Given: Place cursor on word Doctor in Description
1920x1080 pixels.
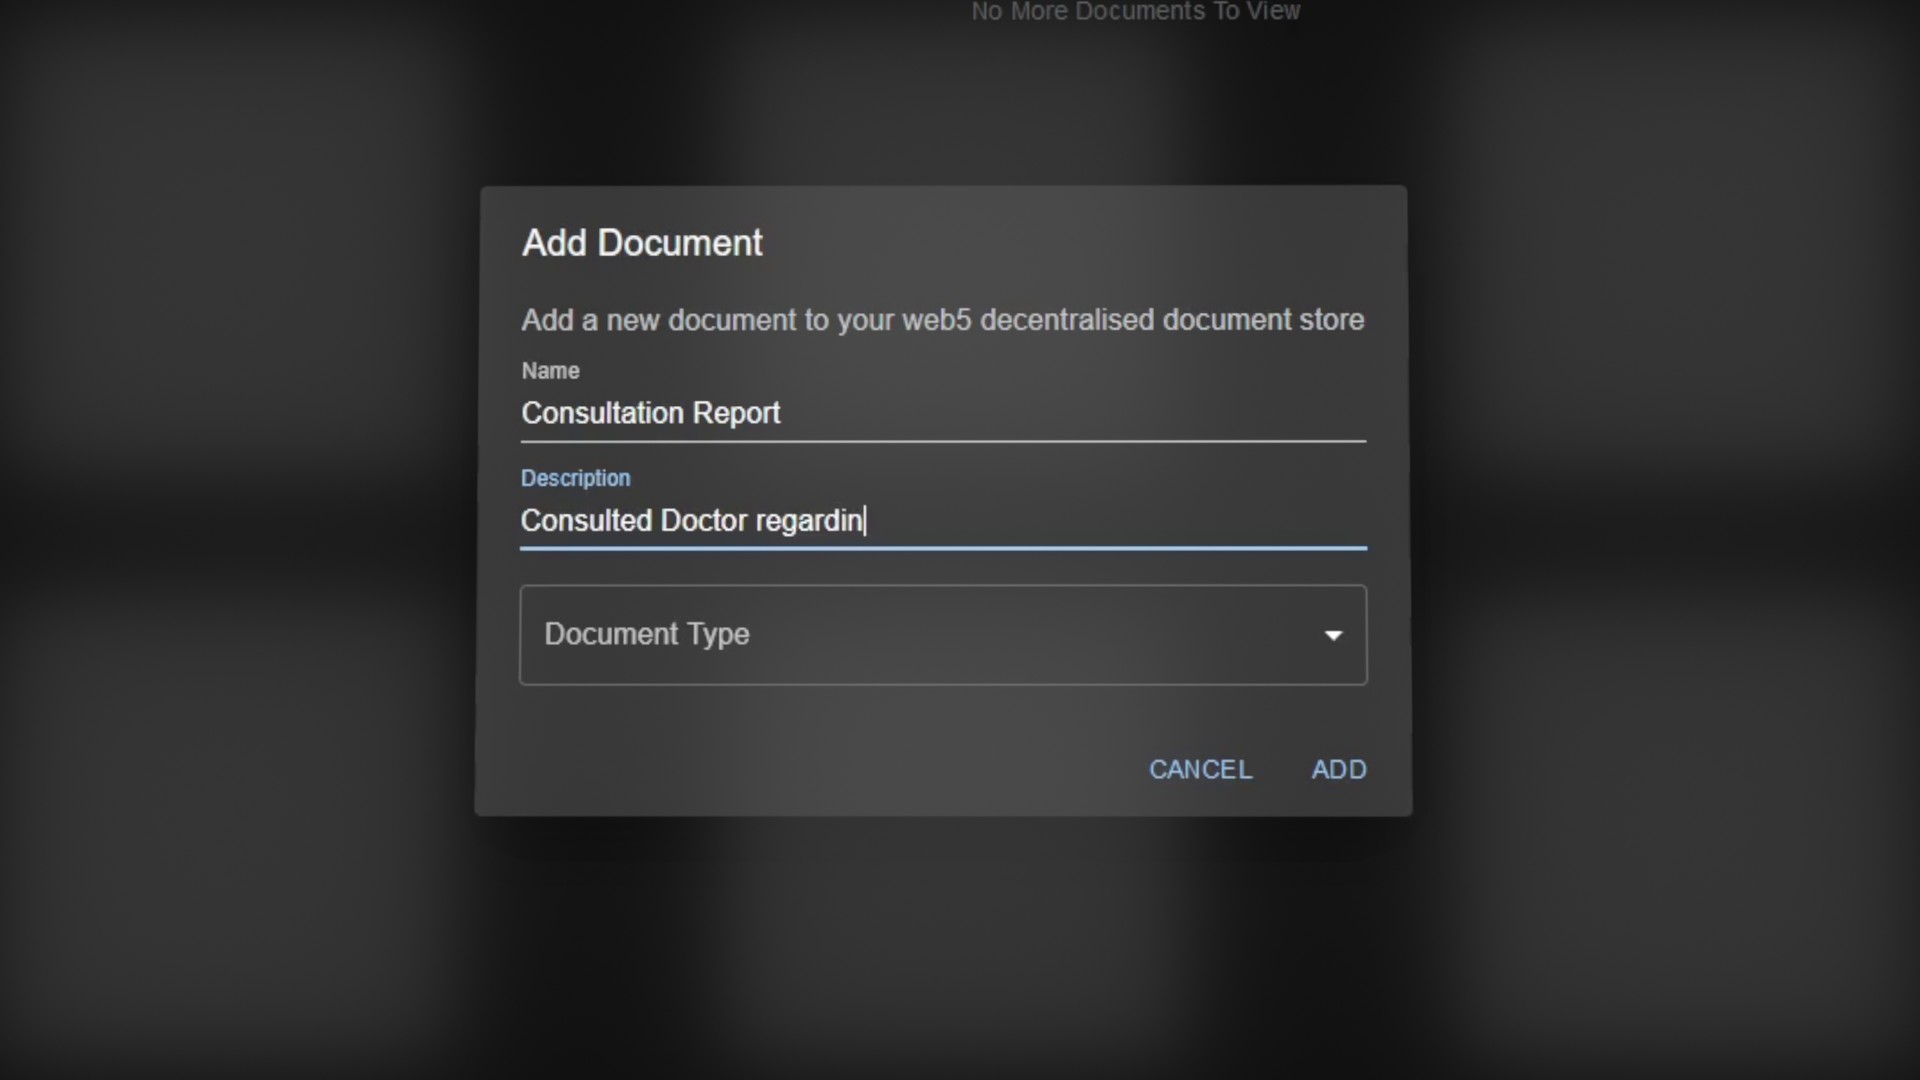Looking at the screenshot, I should 704,521.
